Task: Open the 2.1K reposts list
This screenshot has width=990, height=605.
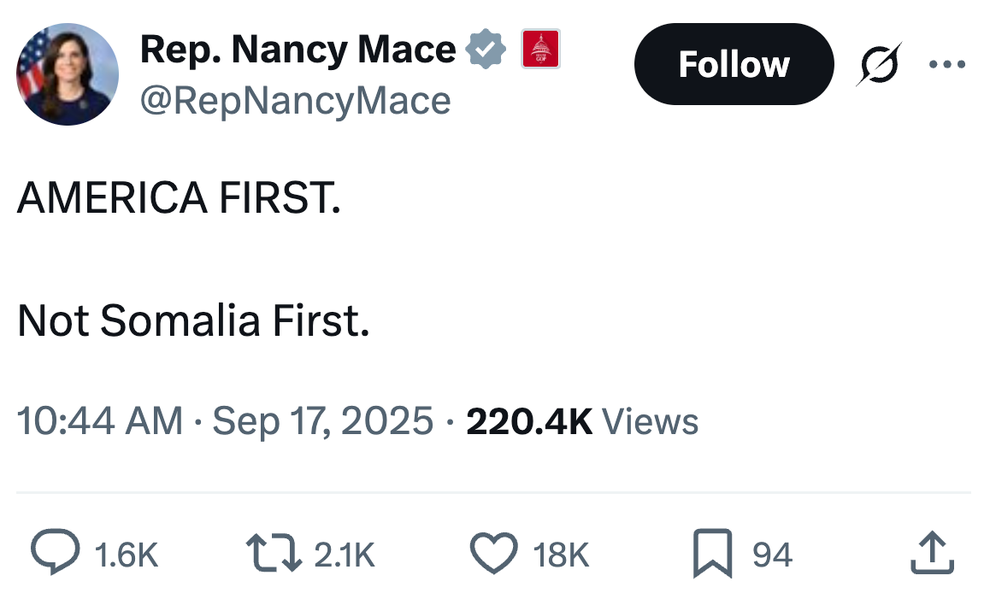Action: [347, 553]
